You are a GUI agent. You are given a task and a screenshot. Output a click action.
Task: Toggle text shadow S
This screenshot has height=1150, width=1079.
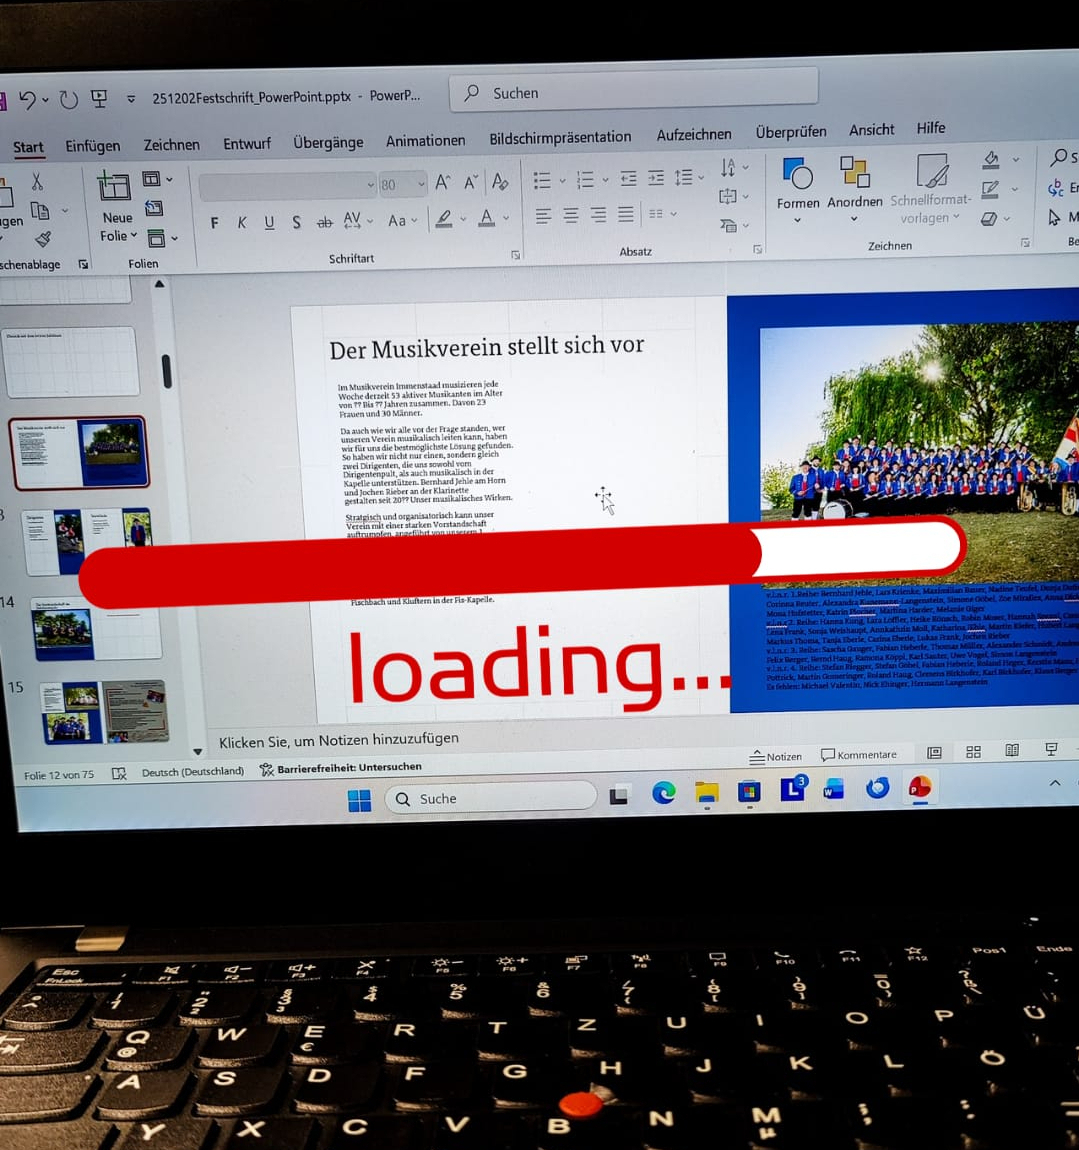[x=296, y=221]
